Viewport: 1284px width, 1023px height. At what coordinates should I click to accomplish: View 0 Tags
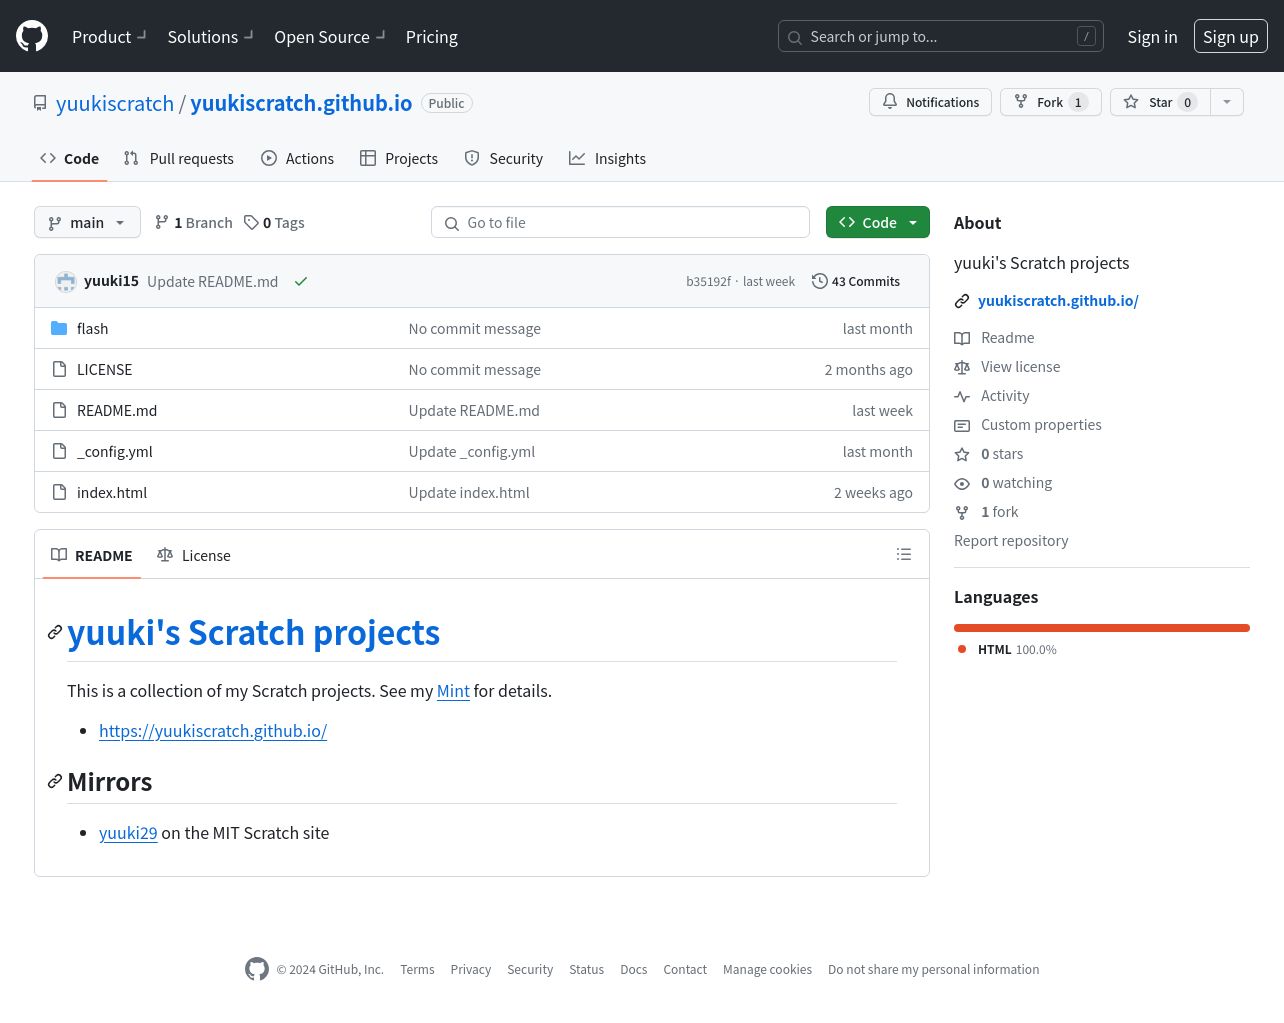[274, 222]
